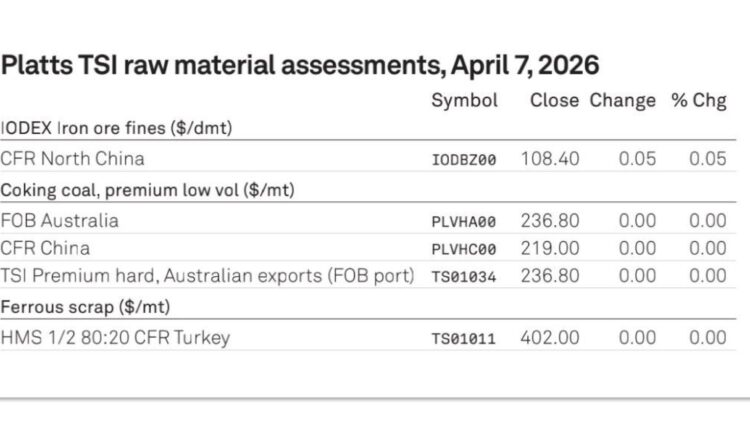Select the CFR North China row label

[72, 158]
